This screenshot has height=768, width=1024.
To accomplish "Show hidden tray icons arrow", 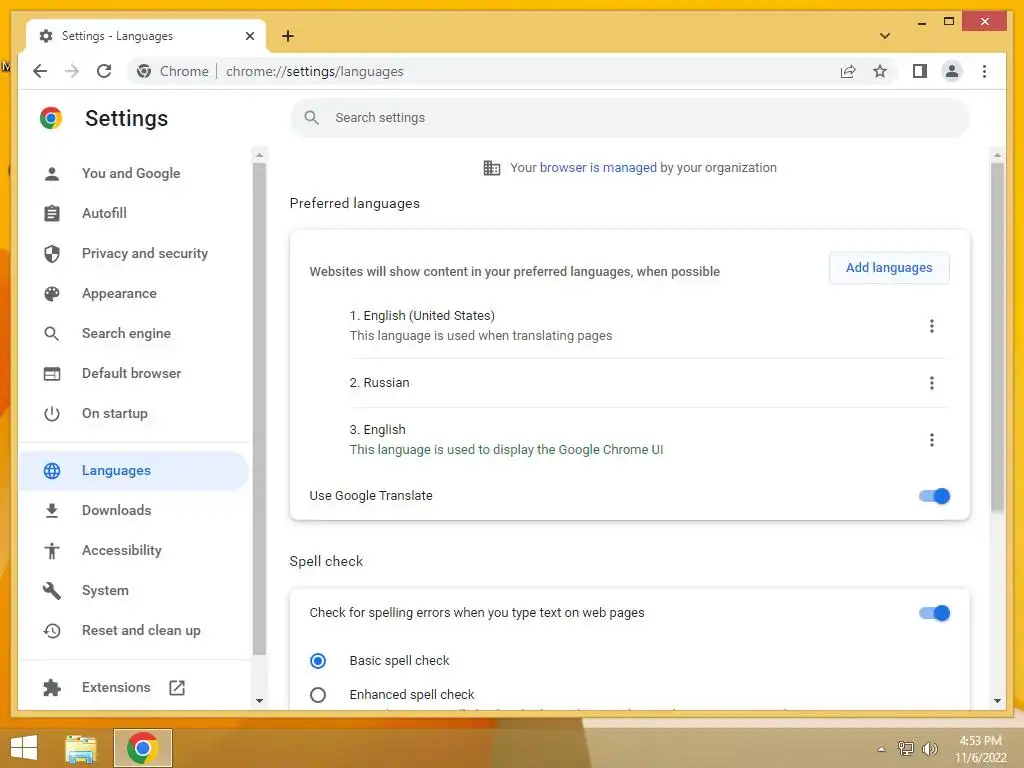I will click(881, 749).
